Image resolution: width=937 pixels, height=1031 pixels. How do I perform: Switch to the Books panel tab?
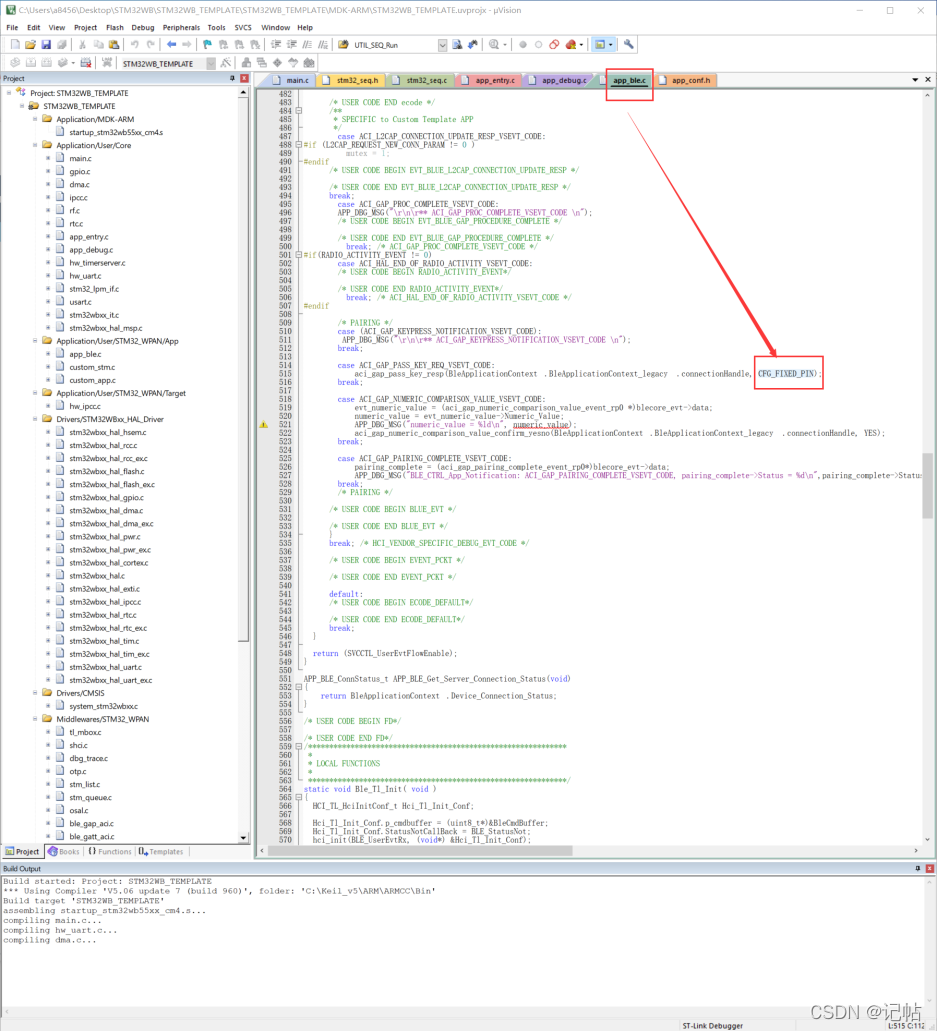[64, 851]
